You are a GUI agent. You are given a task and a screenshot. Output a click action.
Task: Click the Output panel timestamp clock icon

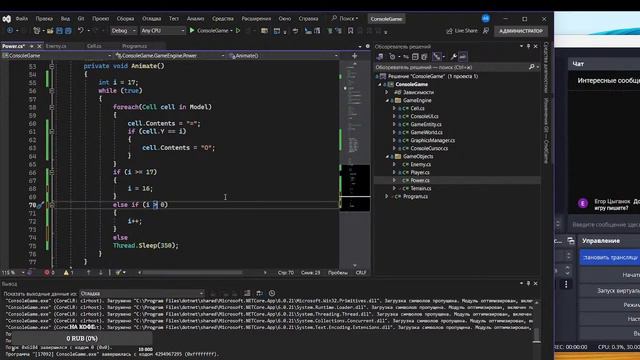point(272,293)
